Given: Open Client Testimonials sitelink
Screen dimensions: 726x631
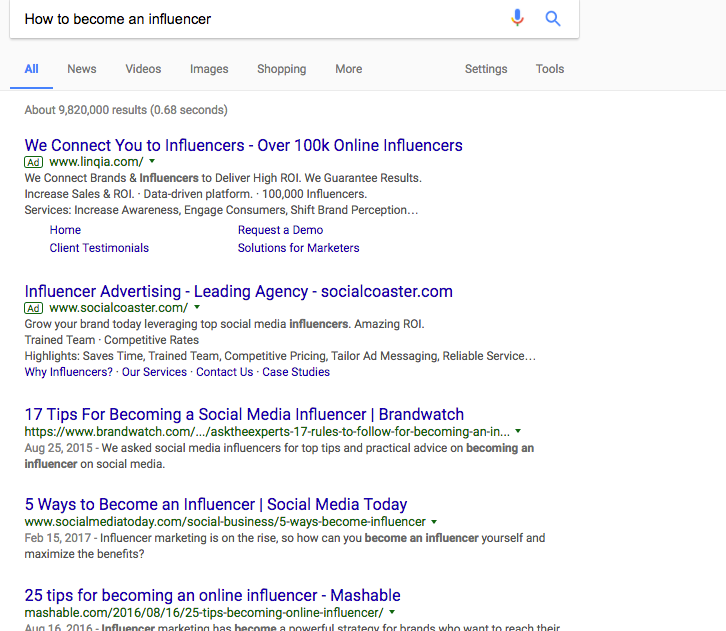Looking at the screenshot, I should point(99,248).
